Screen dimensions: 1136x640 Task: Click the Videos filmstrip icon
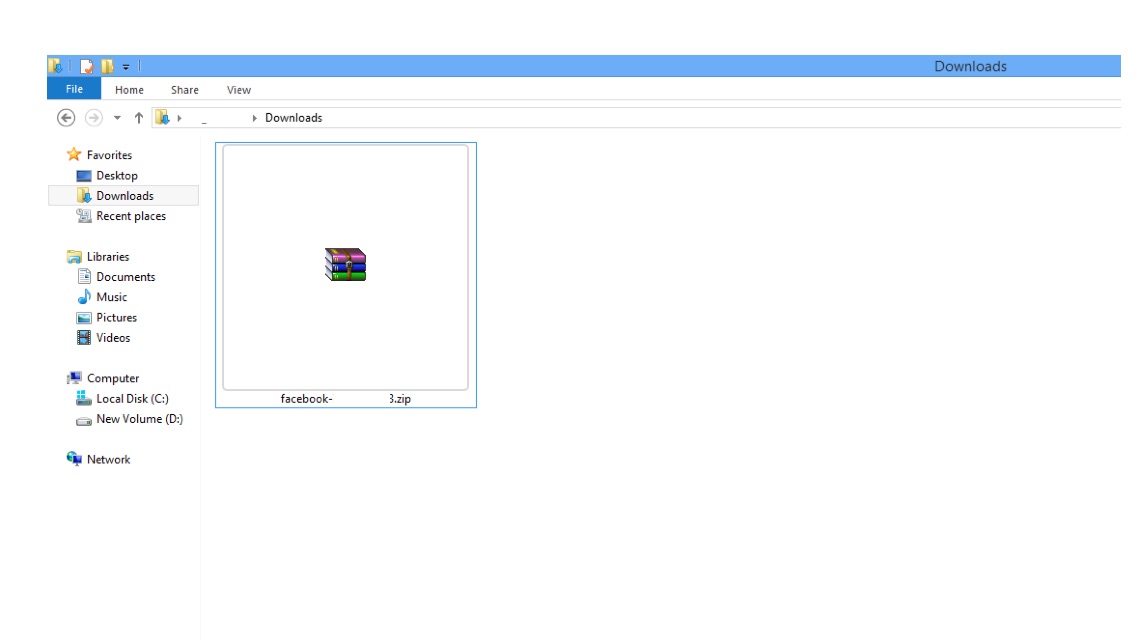pos(84,337)
